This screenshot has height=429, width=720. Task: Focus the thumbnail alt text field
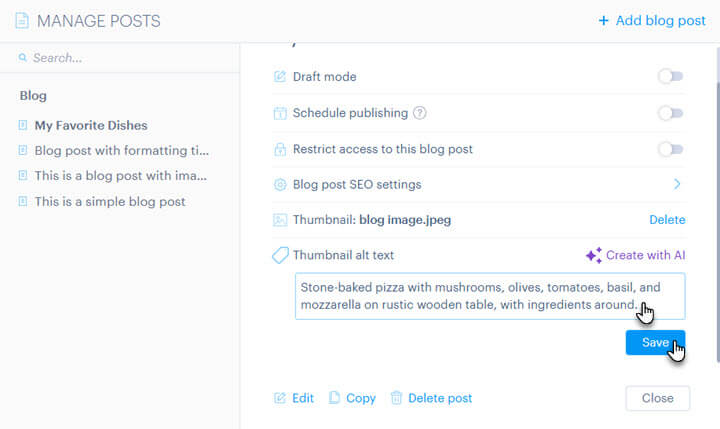coord(490,296)
